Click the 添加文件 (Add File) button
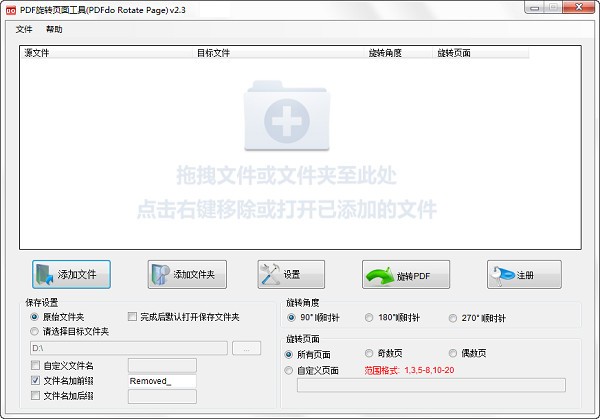 coord(72,274)
